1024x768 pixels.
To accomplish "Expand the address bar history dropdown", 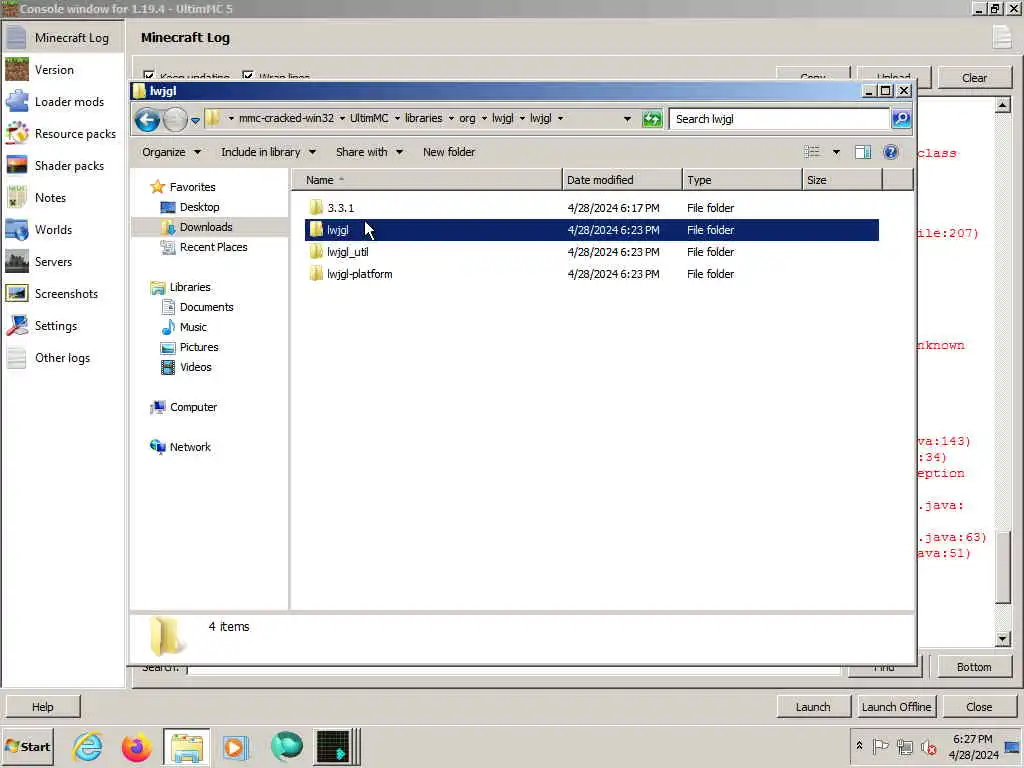I will coord(627,119).
